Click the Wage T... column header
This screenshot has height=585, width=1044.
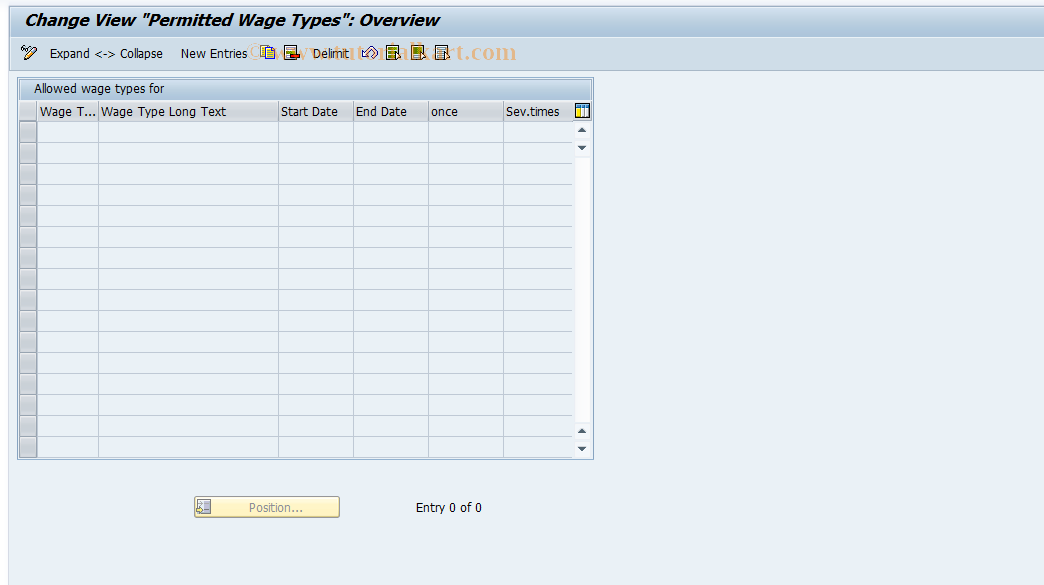click(68, 111)
